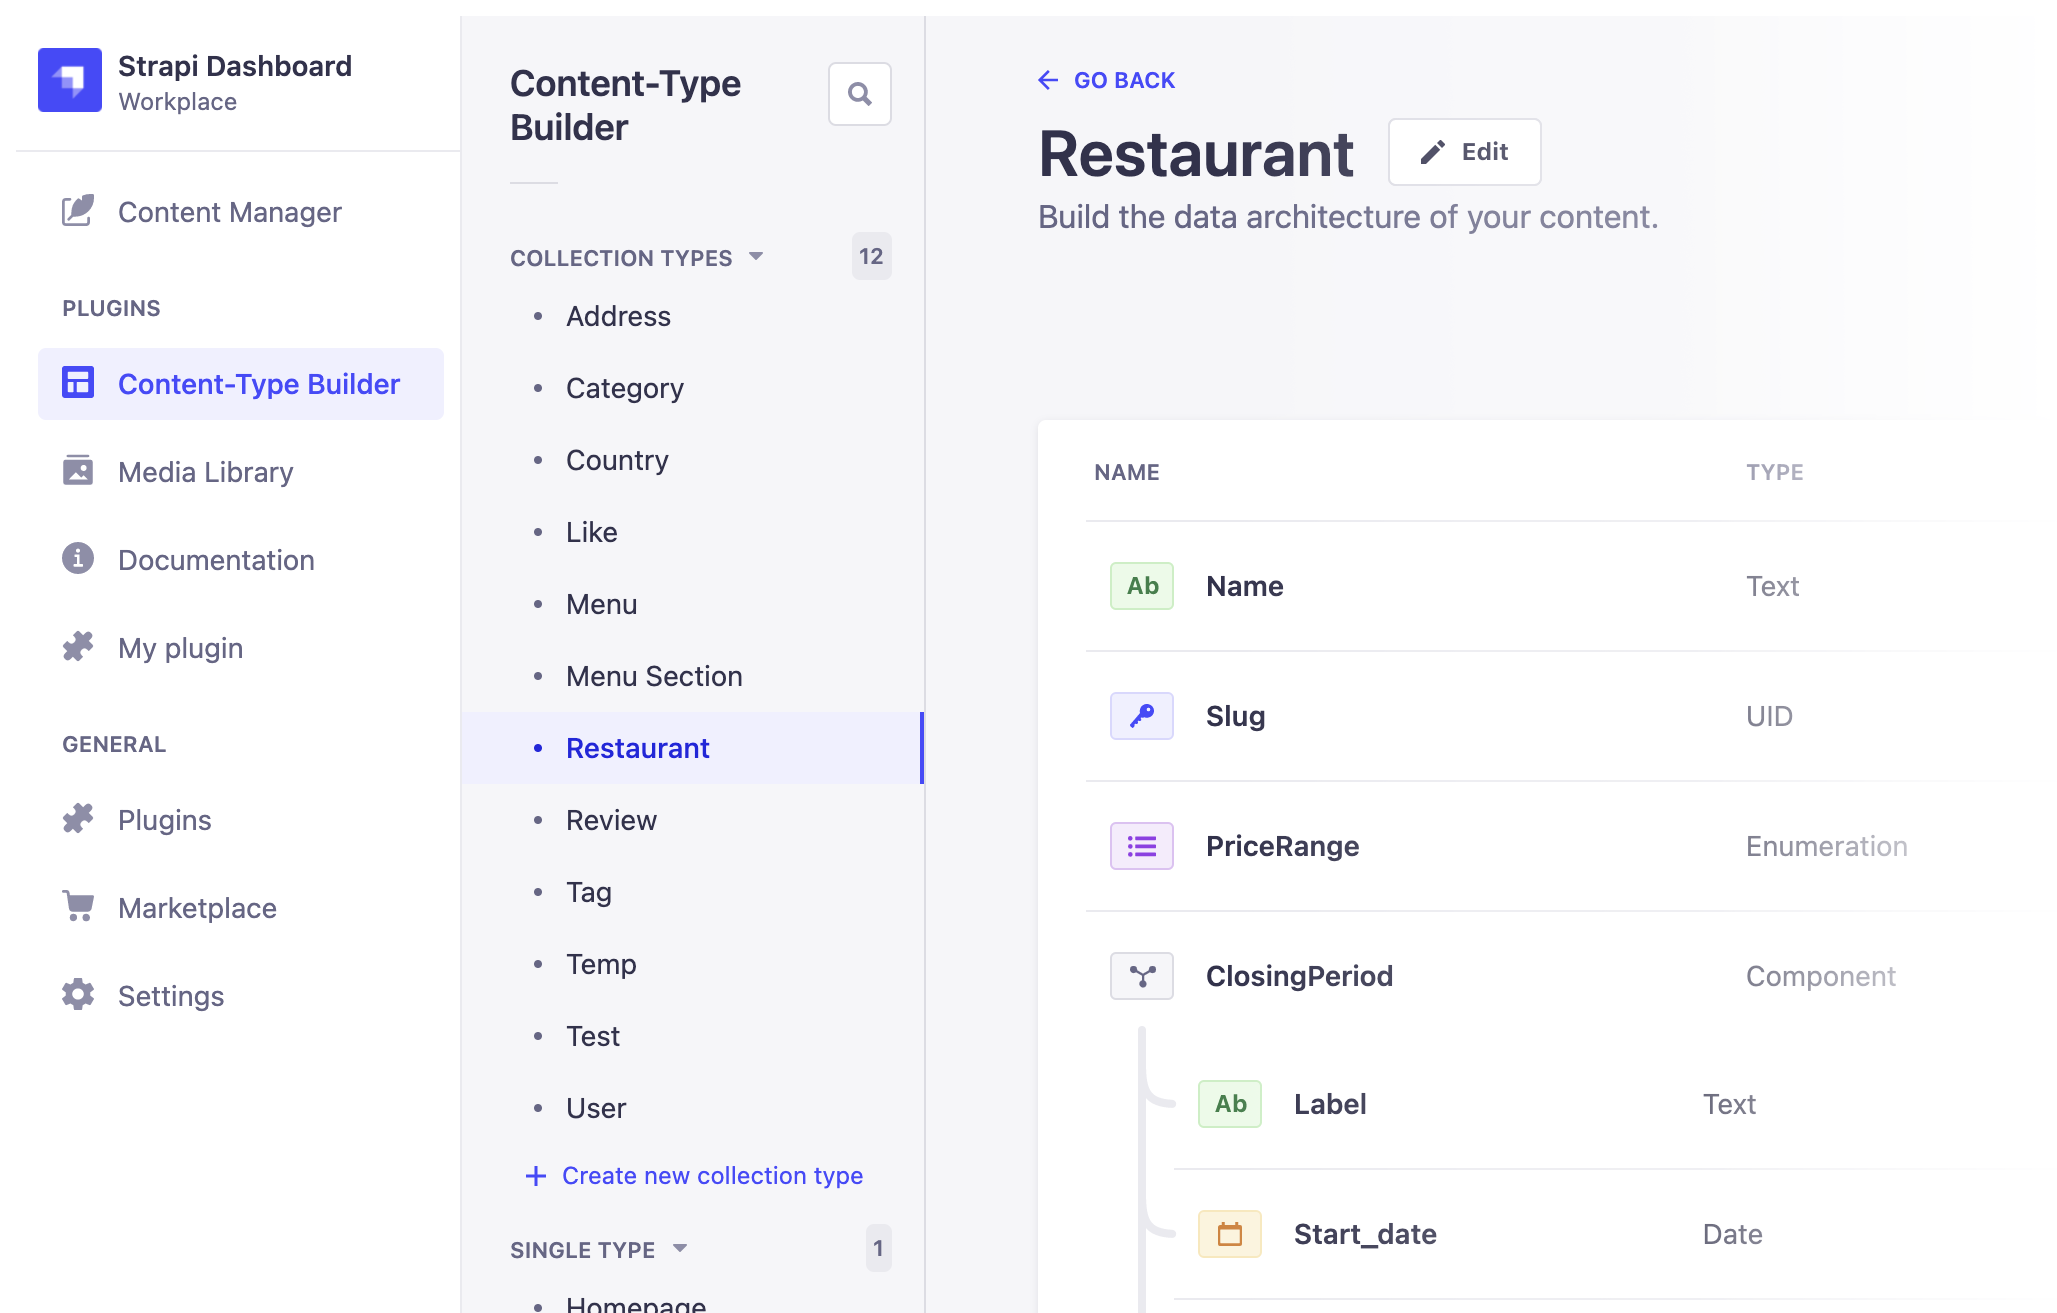Click the My plugin puzzle icon

pos(78,647)
